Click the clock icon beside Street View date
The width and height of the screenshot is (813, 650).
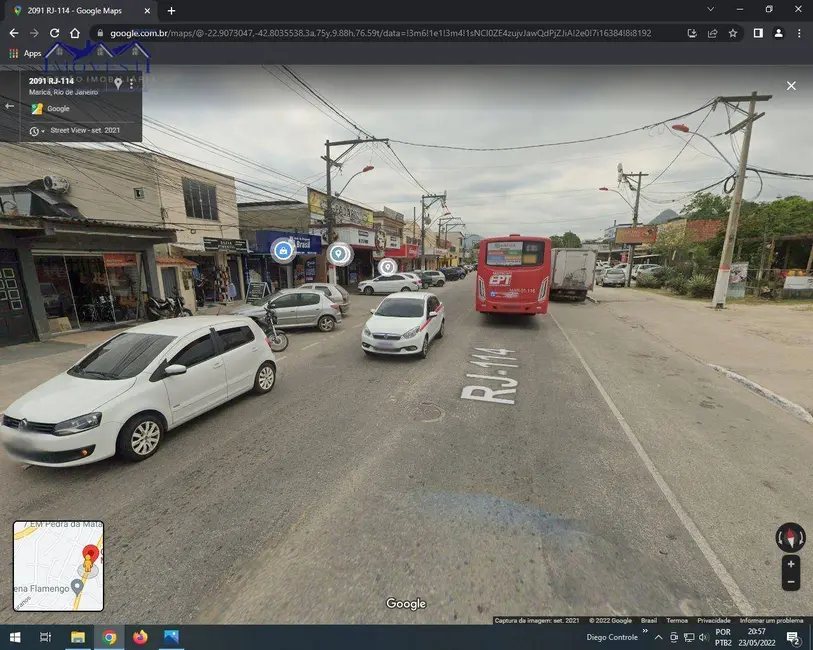[35, 130]
